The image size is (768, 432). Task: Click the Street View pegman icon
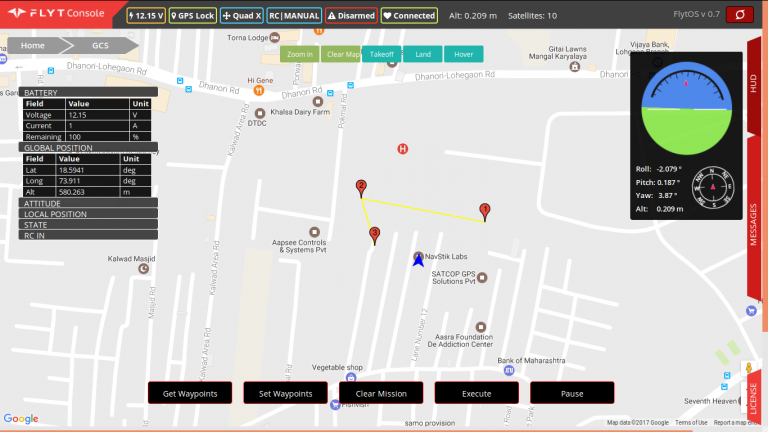coord(749,368)
